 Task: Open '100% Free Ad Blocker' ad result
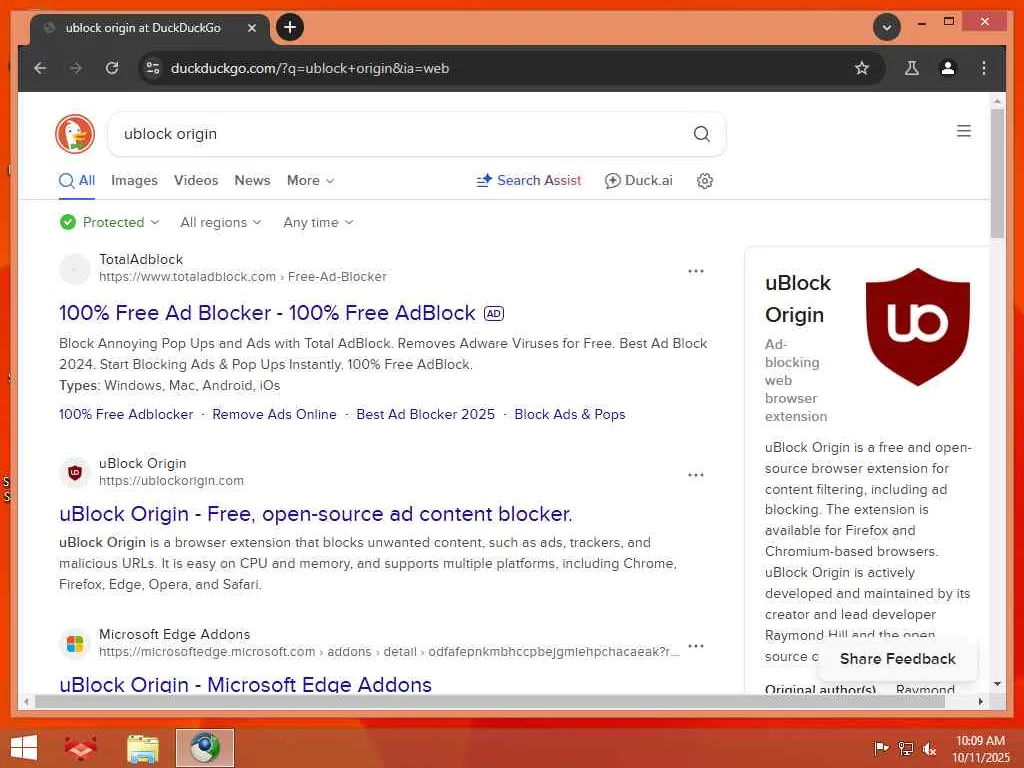267,313
